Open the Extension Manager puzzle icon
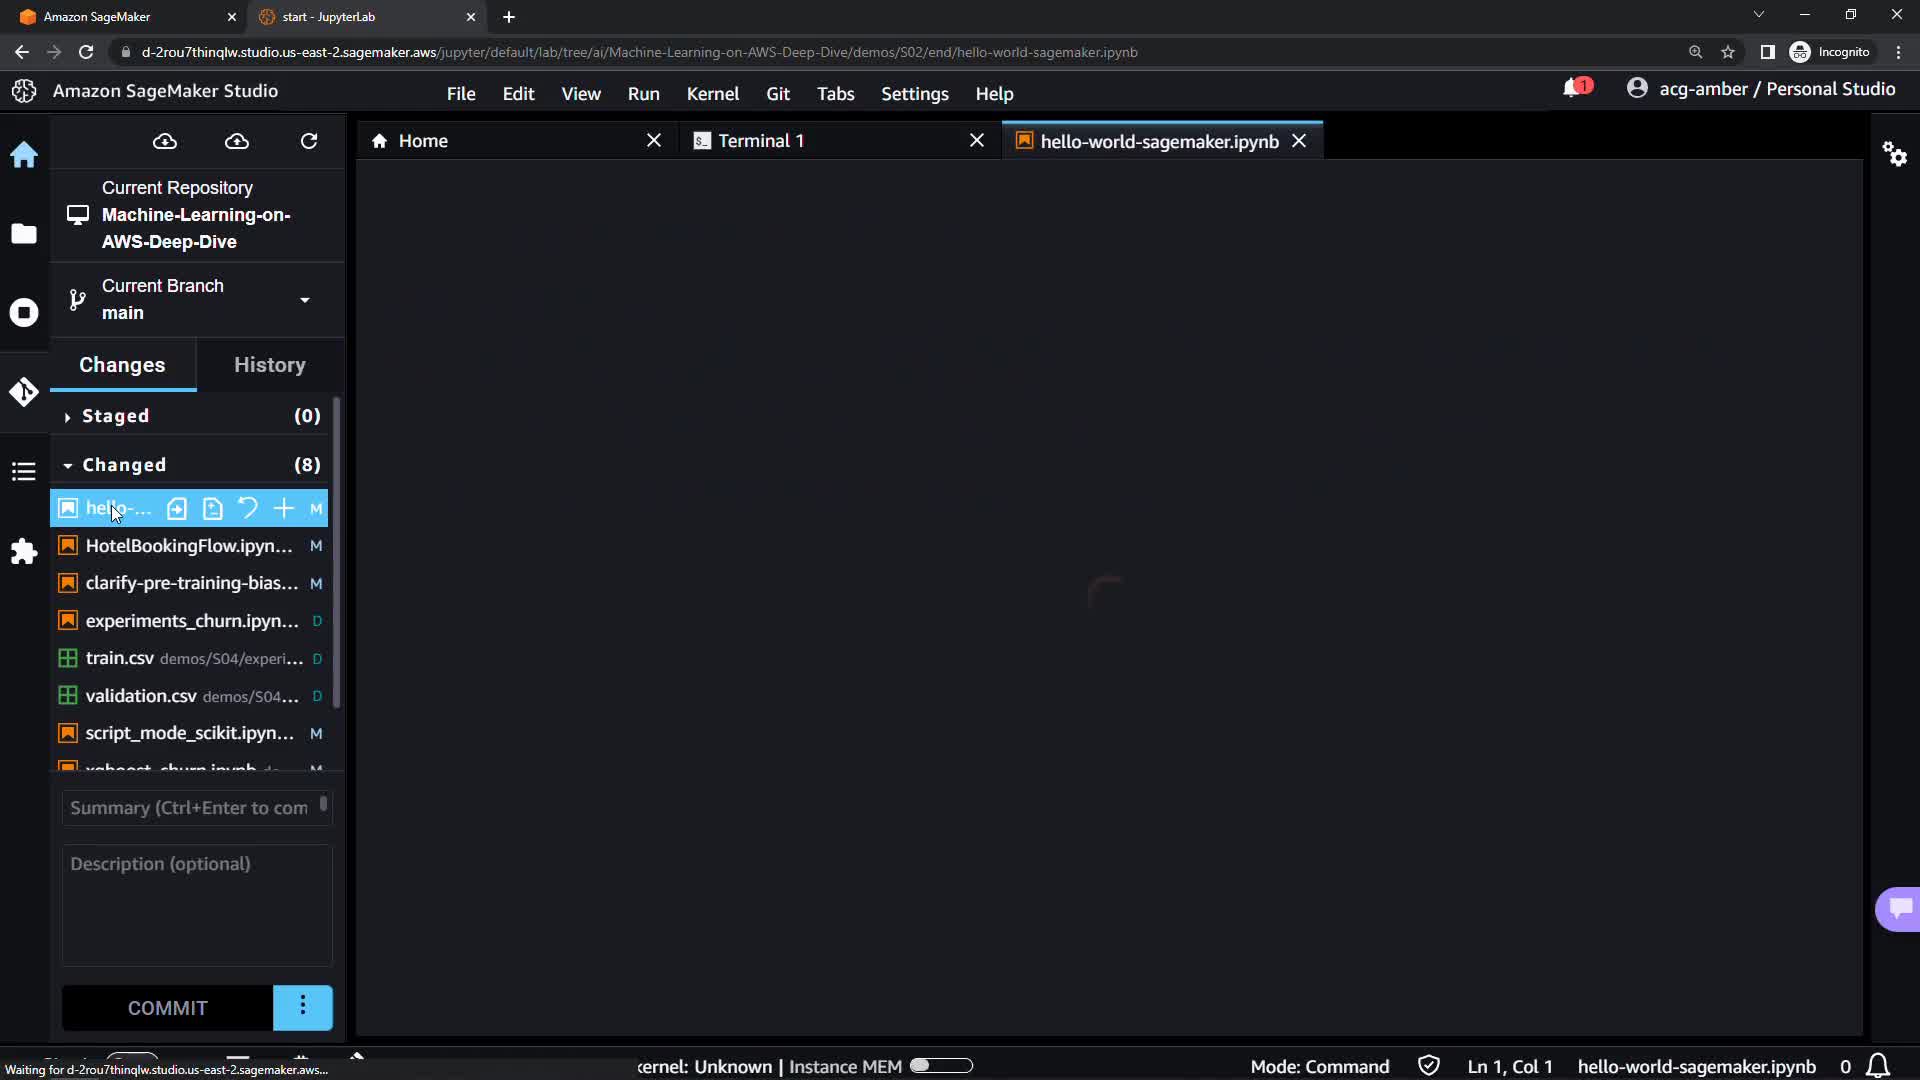The image size is (1920, 1080). coord(24,552)
